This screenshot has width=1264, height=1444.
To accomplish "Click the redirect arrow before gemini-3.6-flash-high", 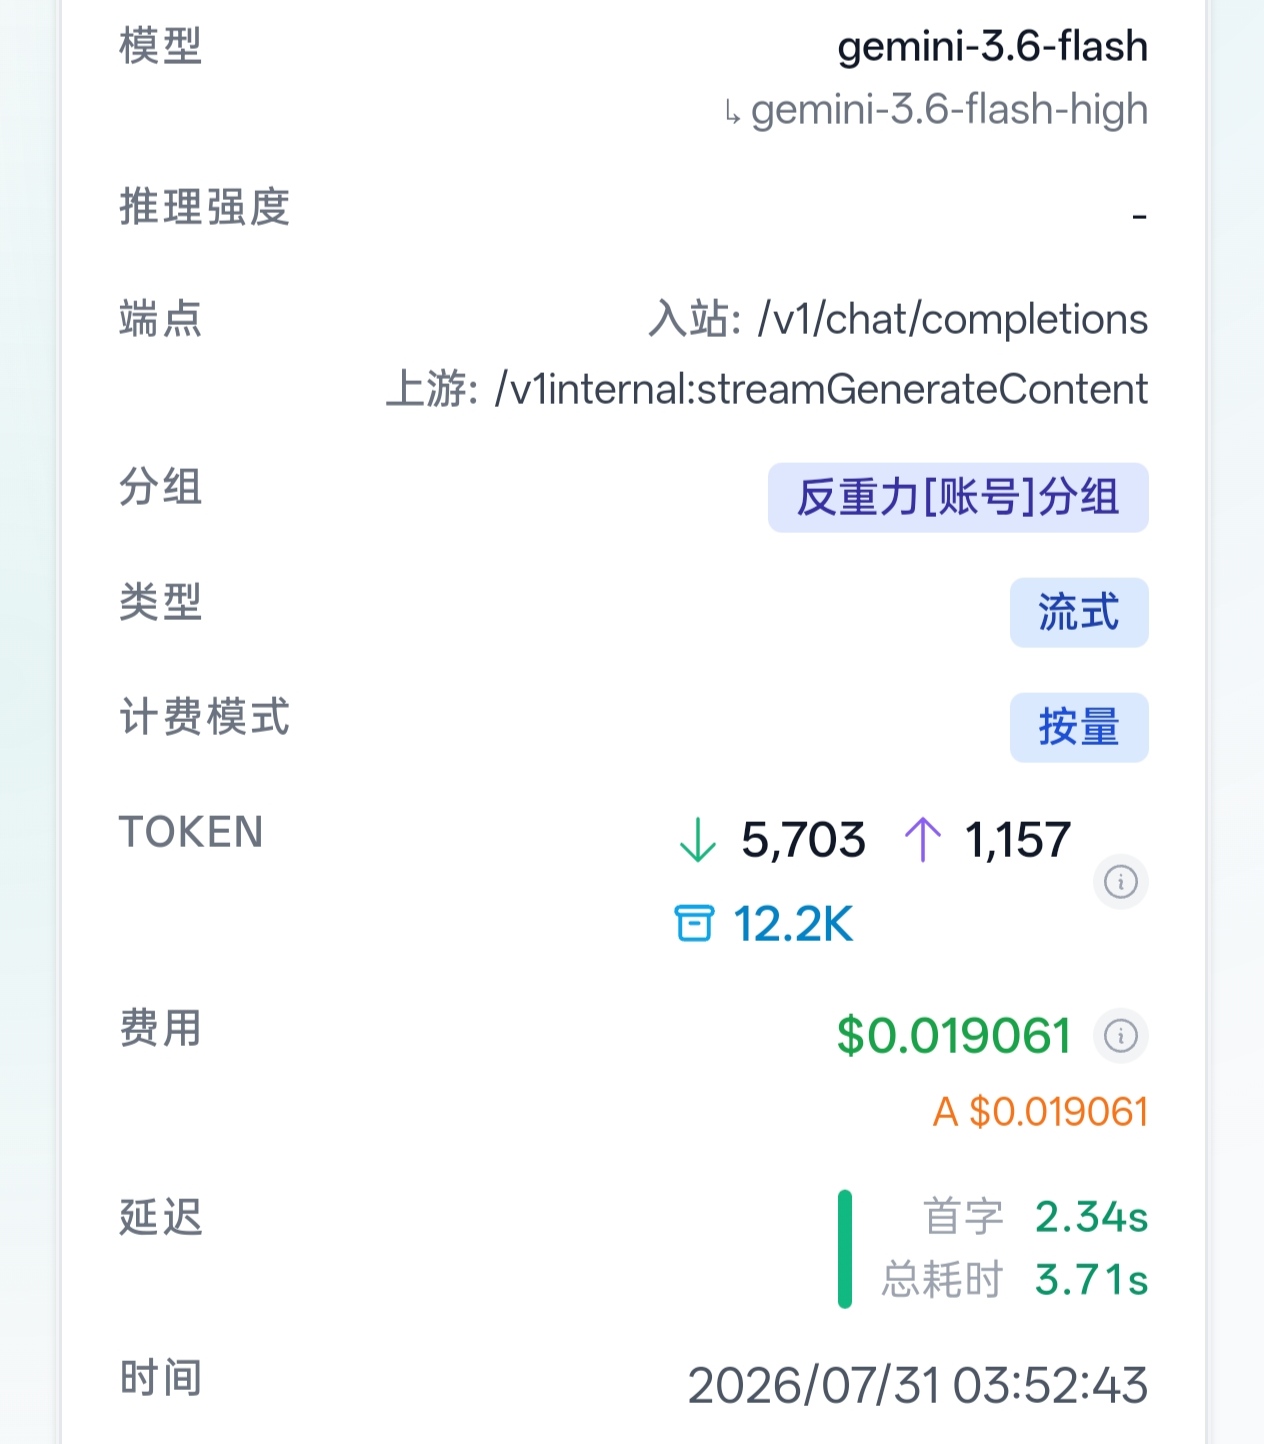I will (x=733, y=112).
